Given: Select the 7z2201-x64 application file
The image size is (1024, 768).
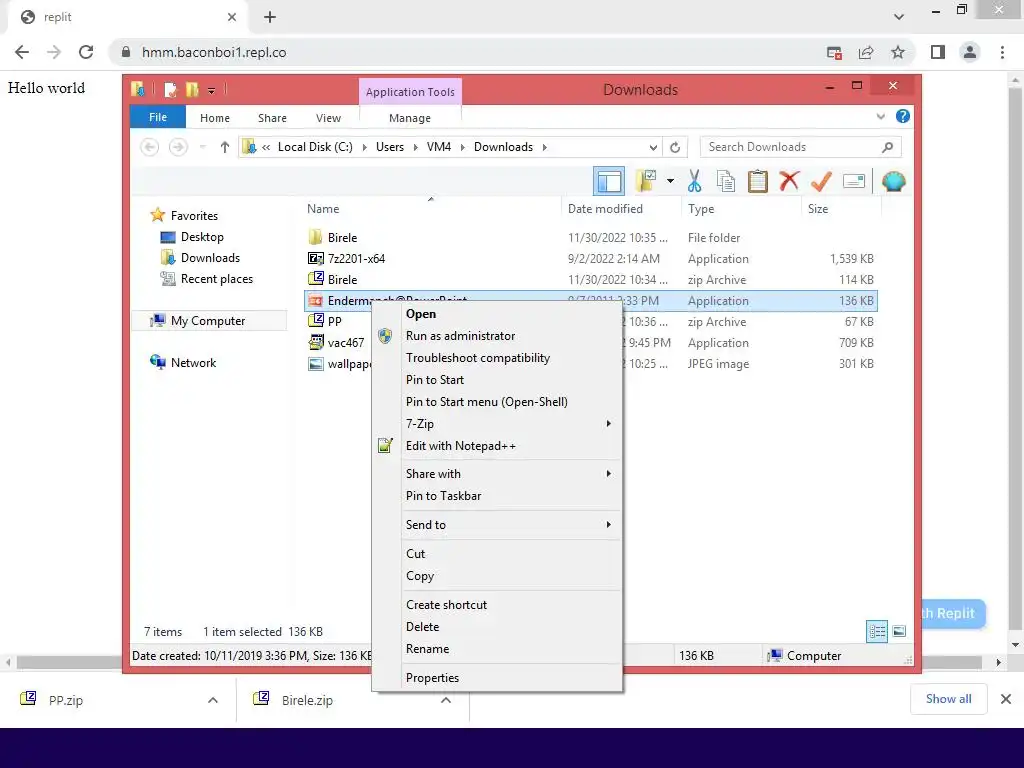Looking at the screenshot, I should (591, 259).
